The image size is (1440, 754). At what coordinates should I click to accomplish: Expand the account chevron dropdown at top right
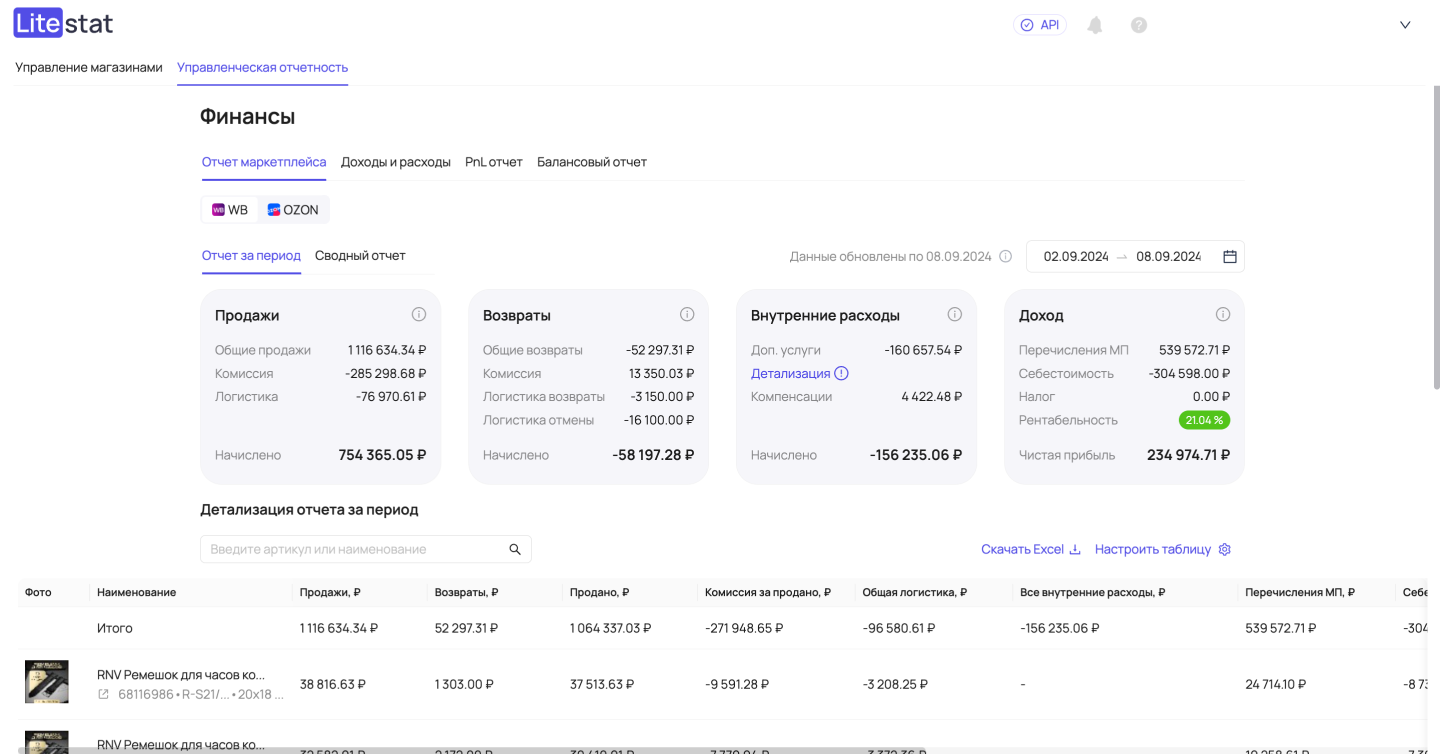pos(1405,25)
